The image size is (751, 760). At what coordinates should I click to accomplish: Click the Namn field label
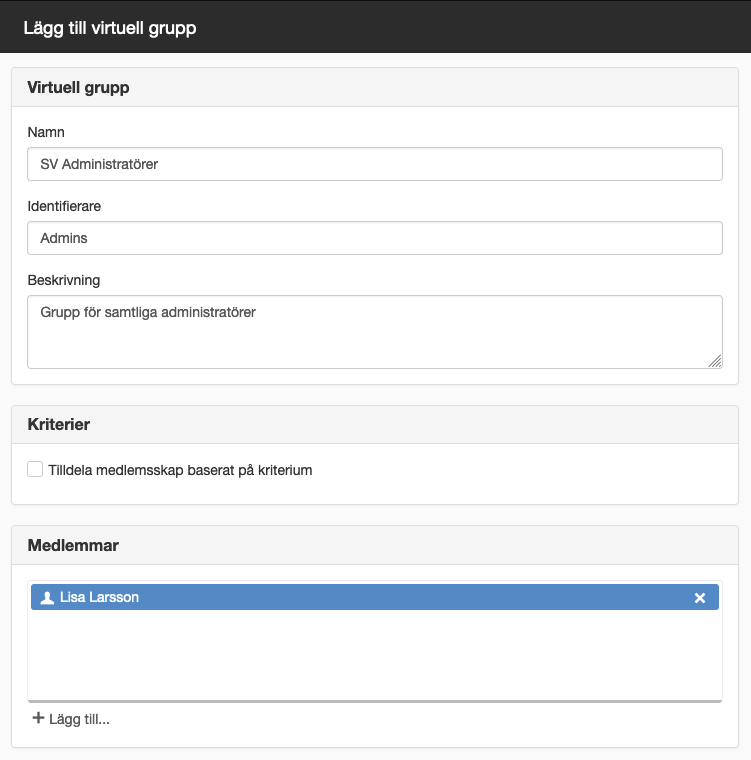click(46, 132)
